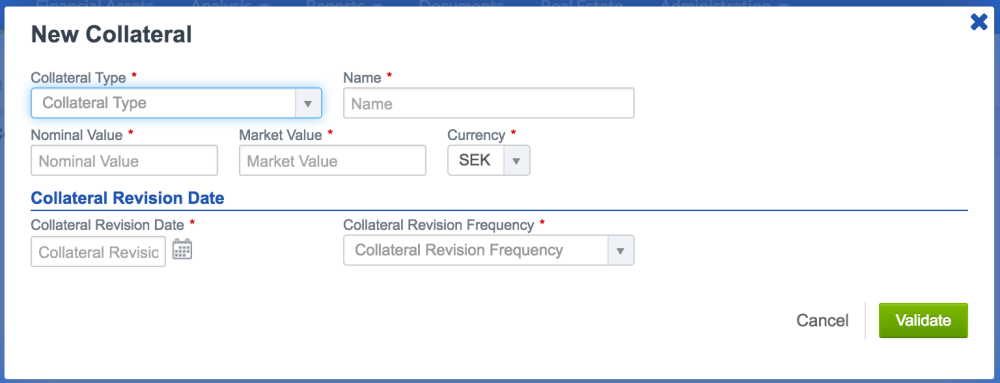Click the green Validate button

pyautogui.click(x=923, y=320)
